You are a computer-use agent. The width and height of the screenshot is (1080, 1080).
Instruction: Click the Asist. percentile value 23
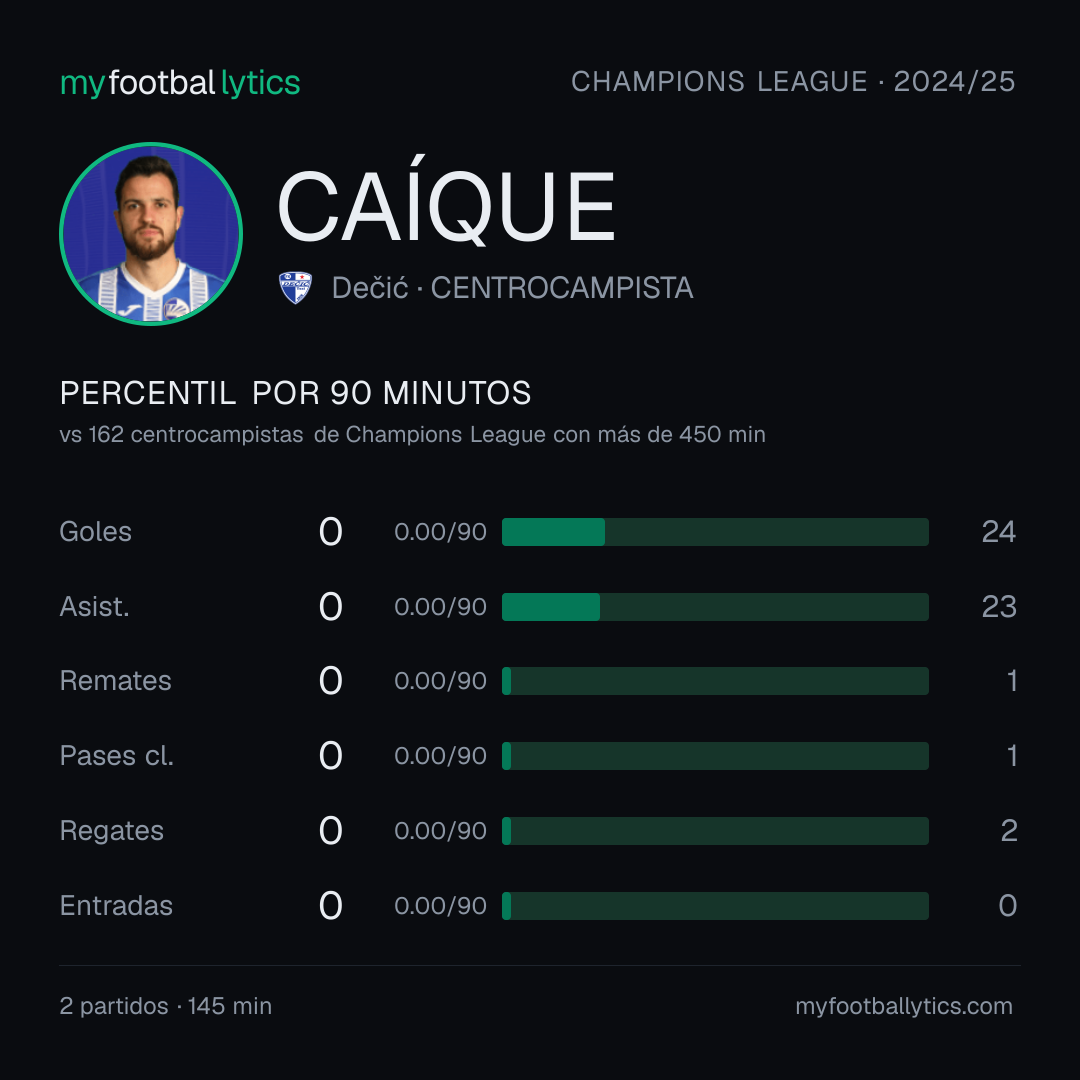click(x=999, y=607)
